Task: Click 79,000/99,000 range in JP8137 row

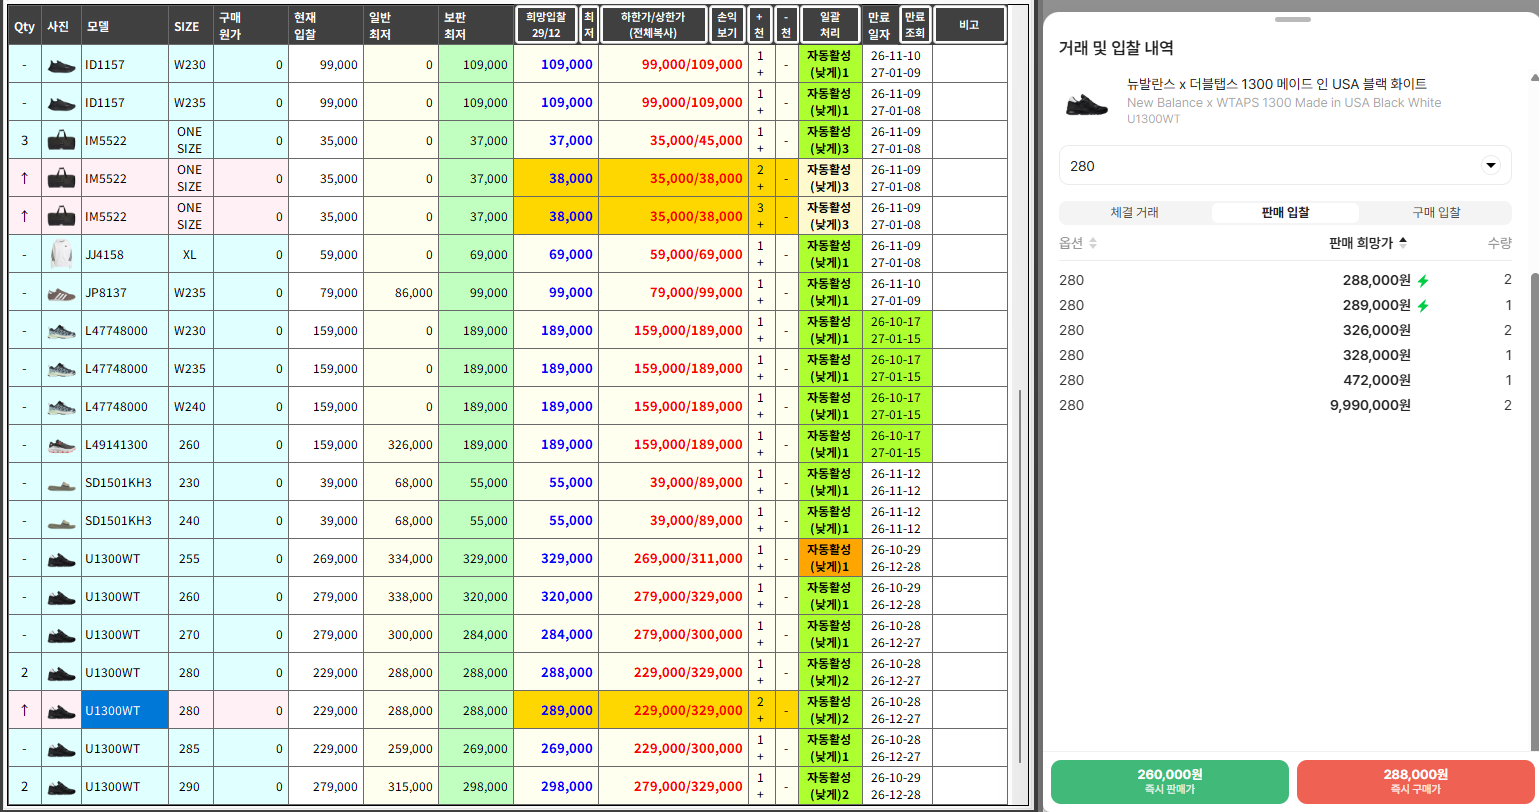Action: 673,293
